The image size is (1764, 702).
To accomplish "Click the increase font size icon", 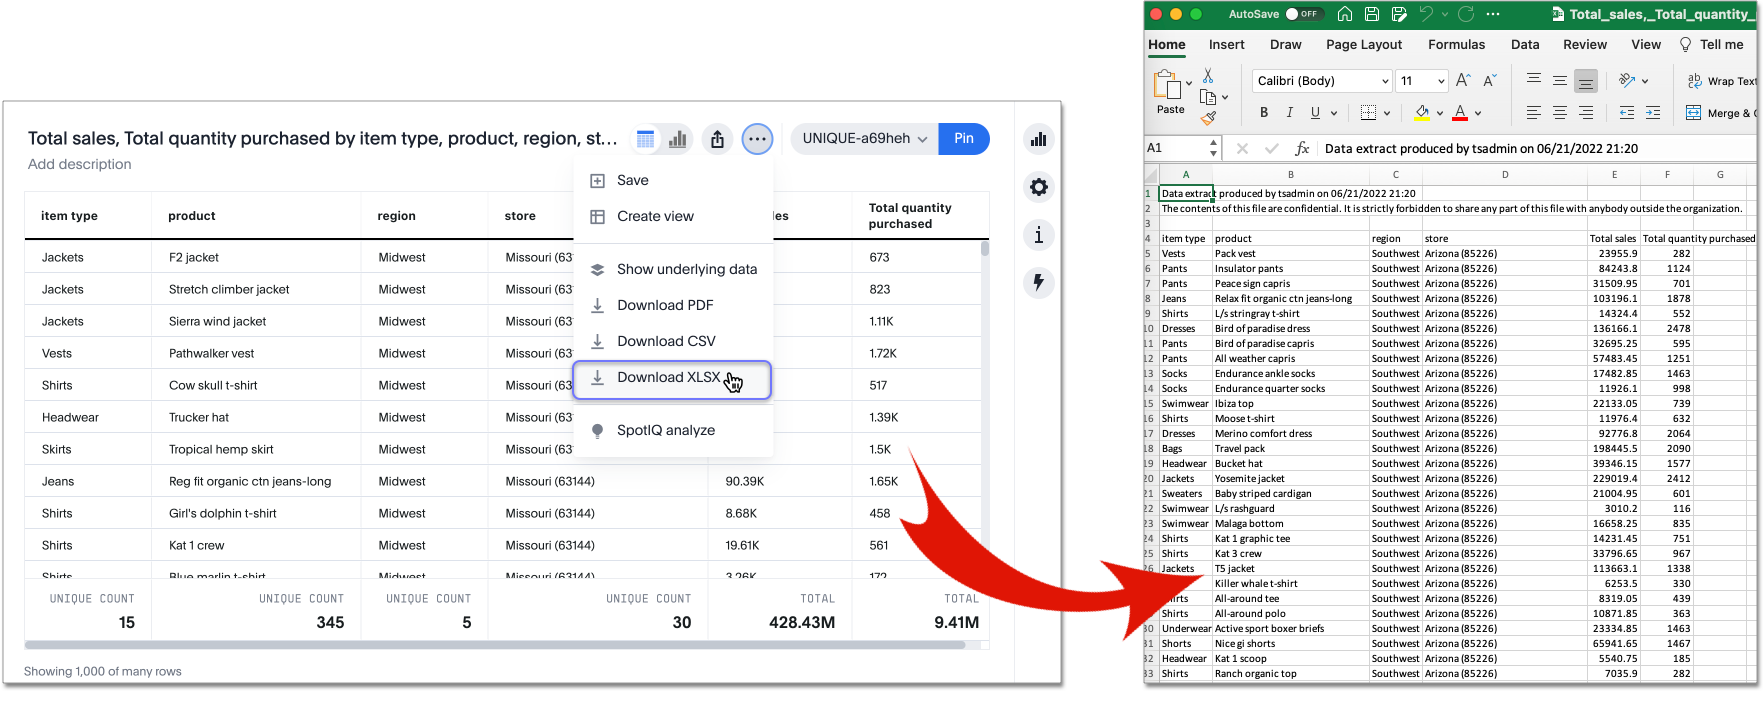I will tap(1463, 81).
